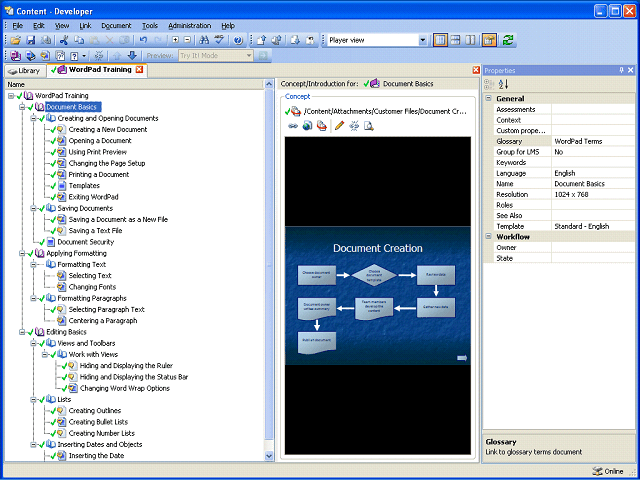The image size is (640, 480).
Task: Select the Document Security item
Action: click(85, 242)
